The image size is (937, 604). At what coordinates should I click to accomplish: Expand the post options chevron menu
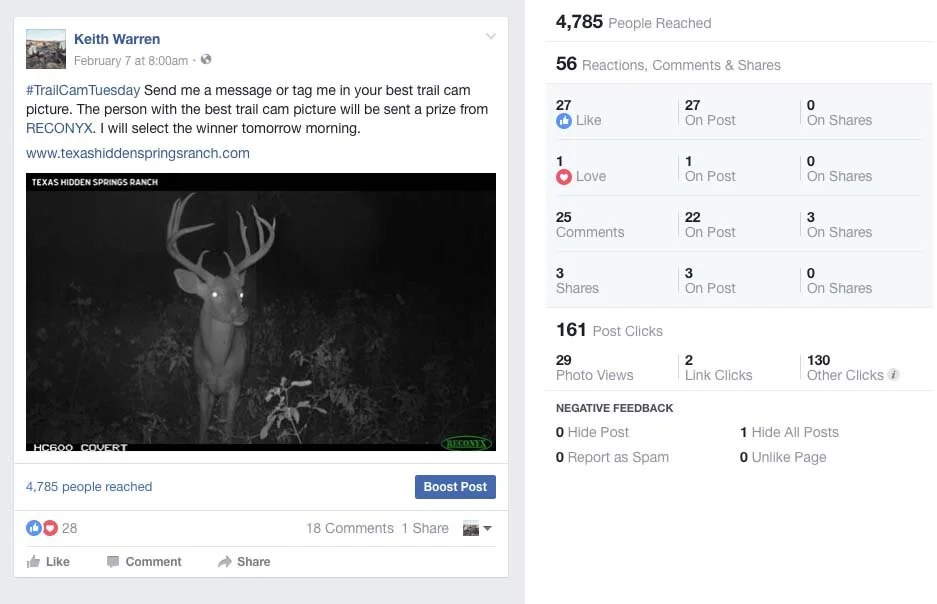(491, 36)
